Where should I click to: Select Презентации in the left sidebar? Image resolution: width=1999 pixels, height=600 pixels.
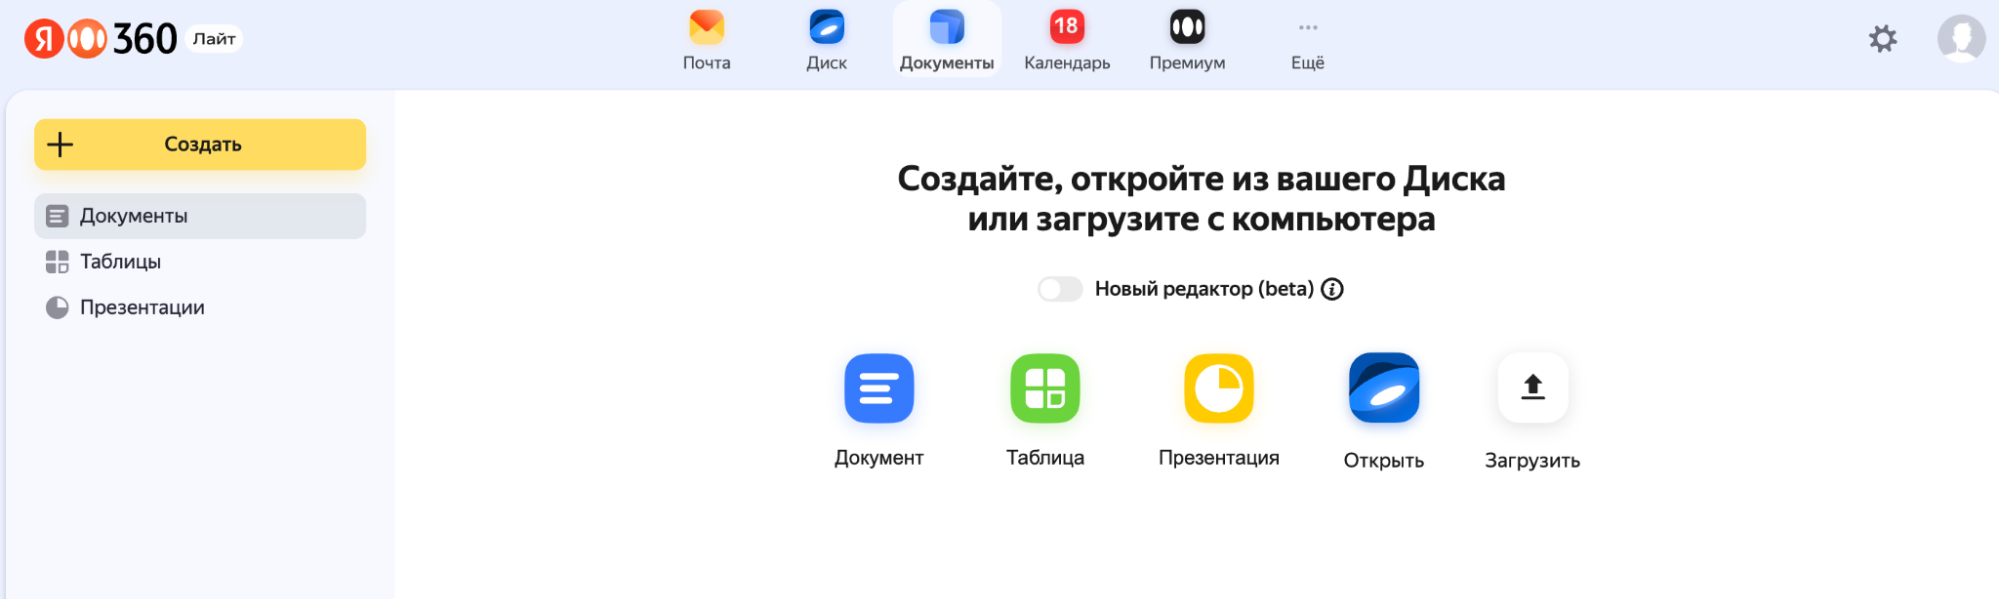[141, 308]
